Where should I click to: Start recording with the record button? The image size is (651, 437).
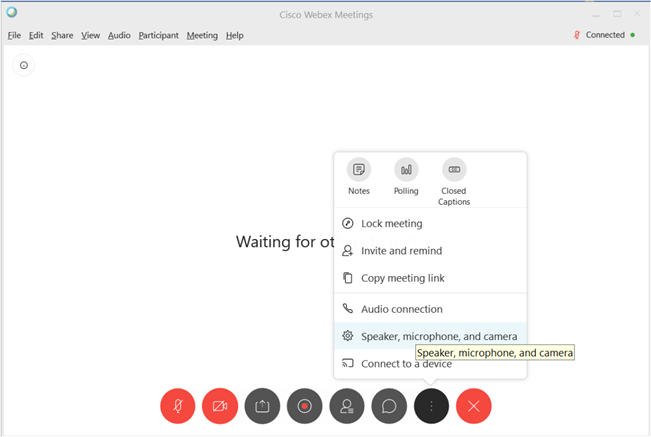[304, 406]
